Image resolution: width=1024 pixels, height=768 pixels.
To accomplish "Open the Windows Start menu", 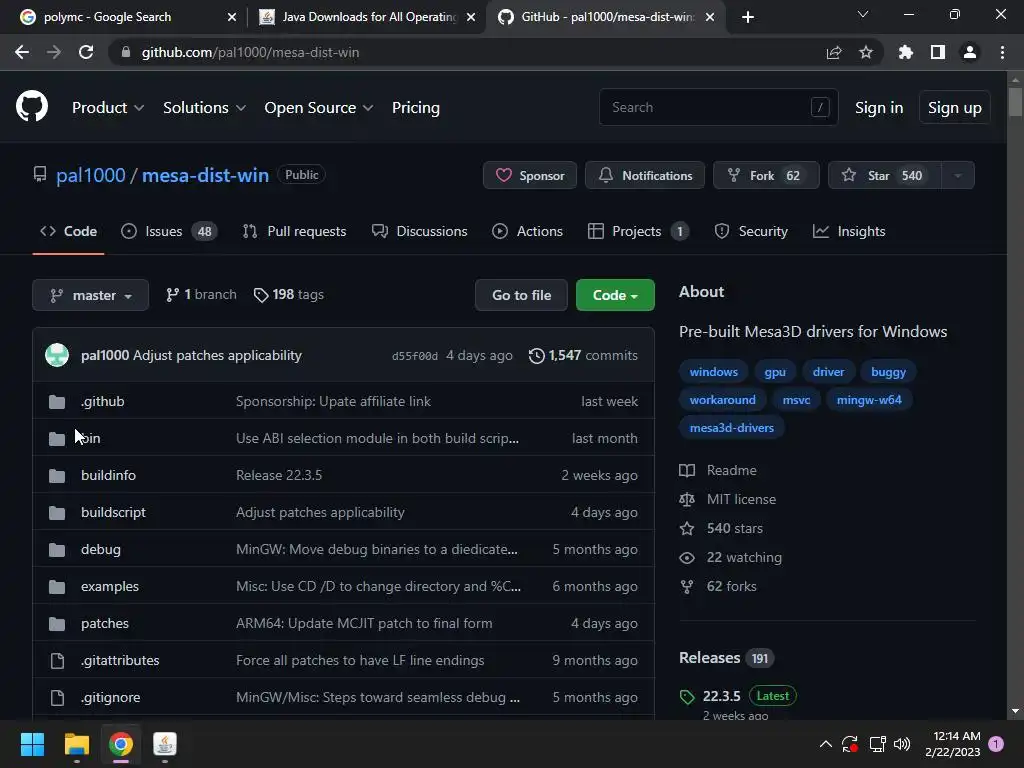I will pyautogui.click(x=32, y=744).
